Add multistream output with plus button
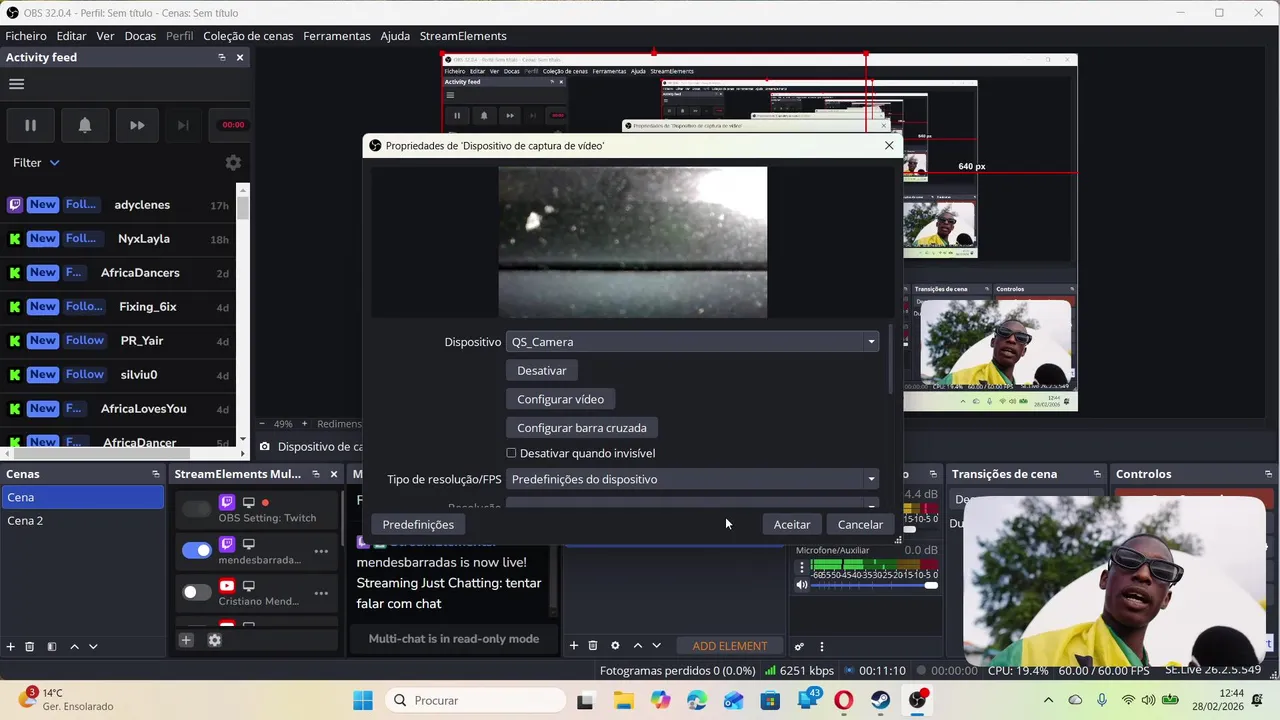This screenshot has height=720, width=1280. click(x=186, y=640)
